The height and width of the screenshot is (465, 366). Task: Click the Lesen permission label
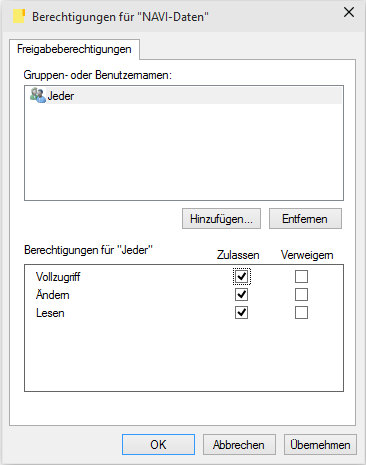(x=50, y=313)
